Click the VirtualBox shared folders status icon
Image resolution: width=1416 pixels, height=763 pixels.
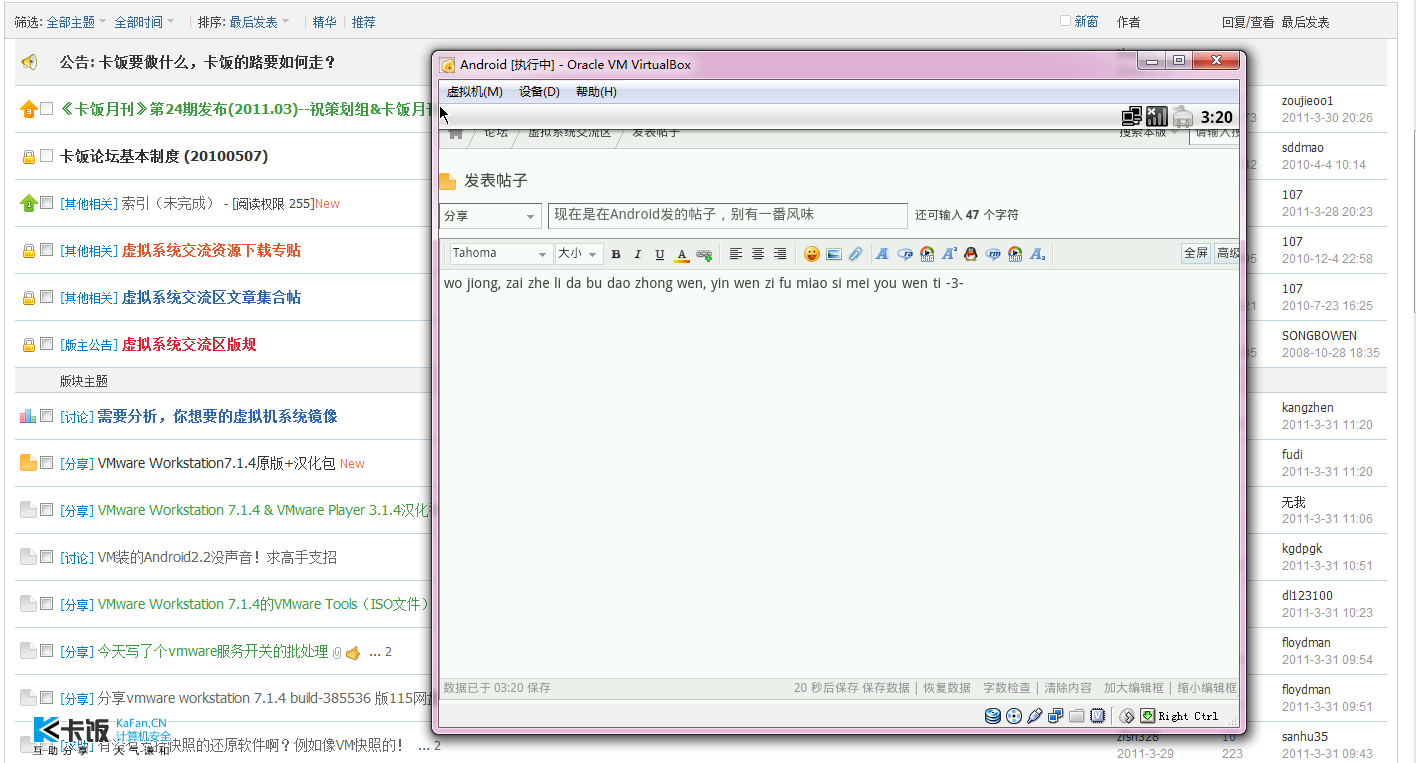1076,715
